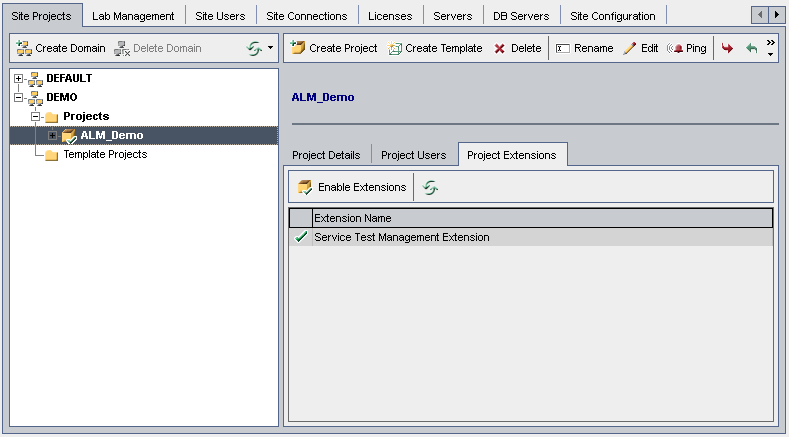Click the Projects folder icon
789x437 pixels.
point(52,117)
